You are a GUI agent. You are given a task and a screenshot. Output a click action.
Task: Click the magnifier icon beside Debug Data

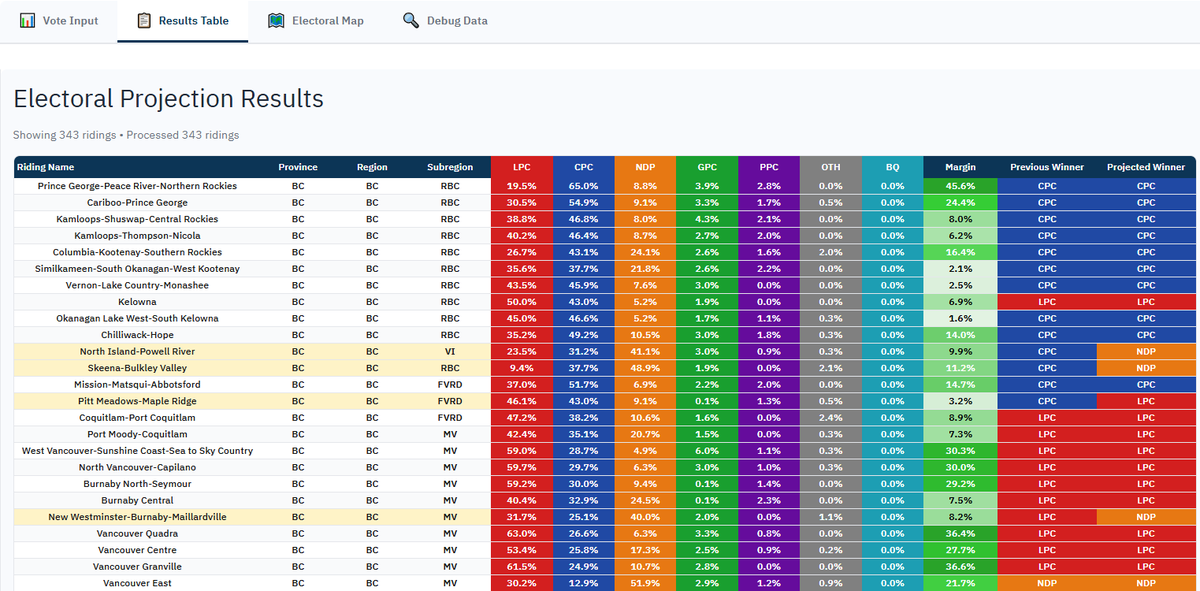coord(410,20)
